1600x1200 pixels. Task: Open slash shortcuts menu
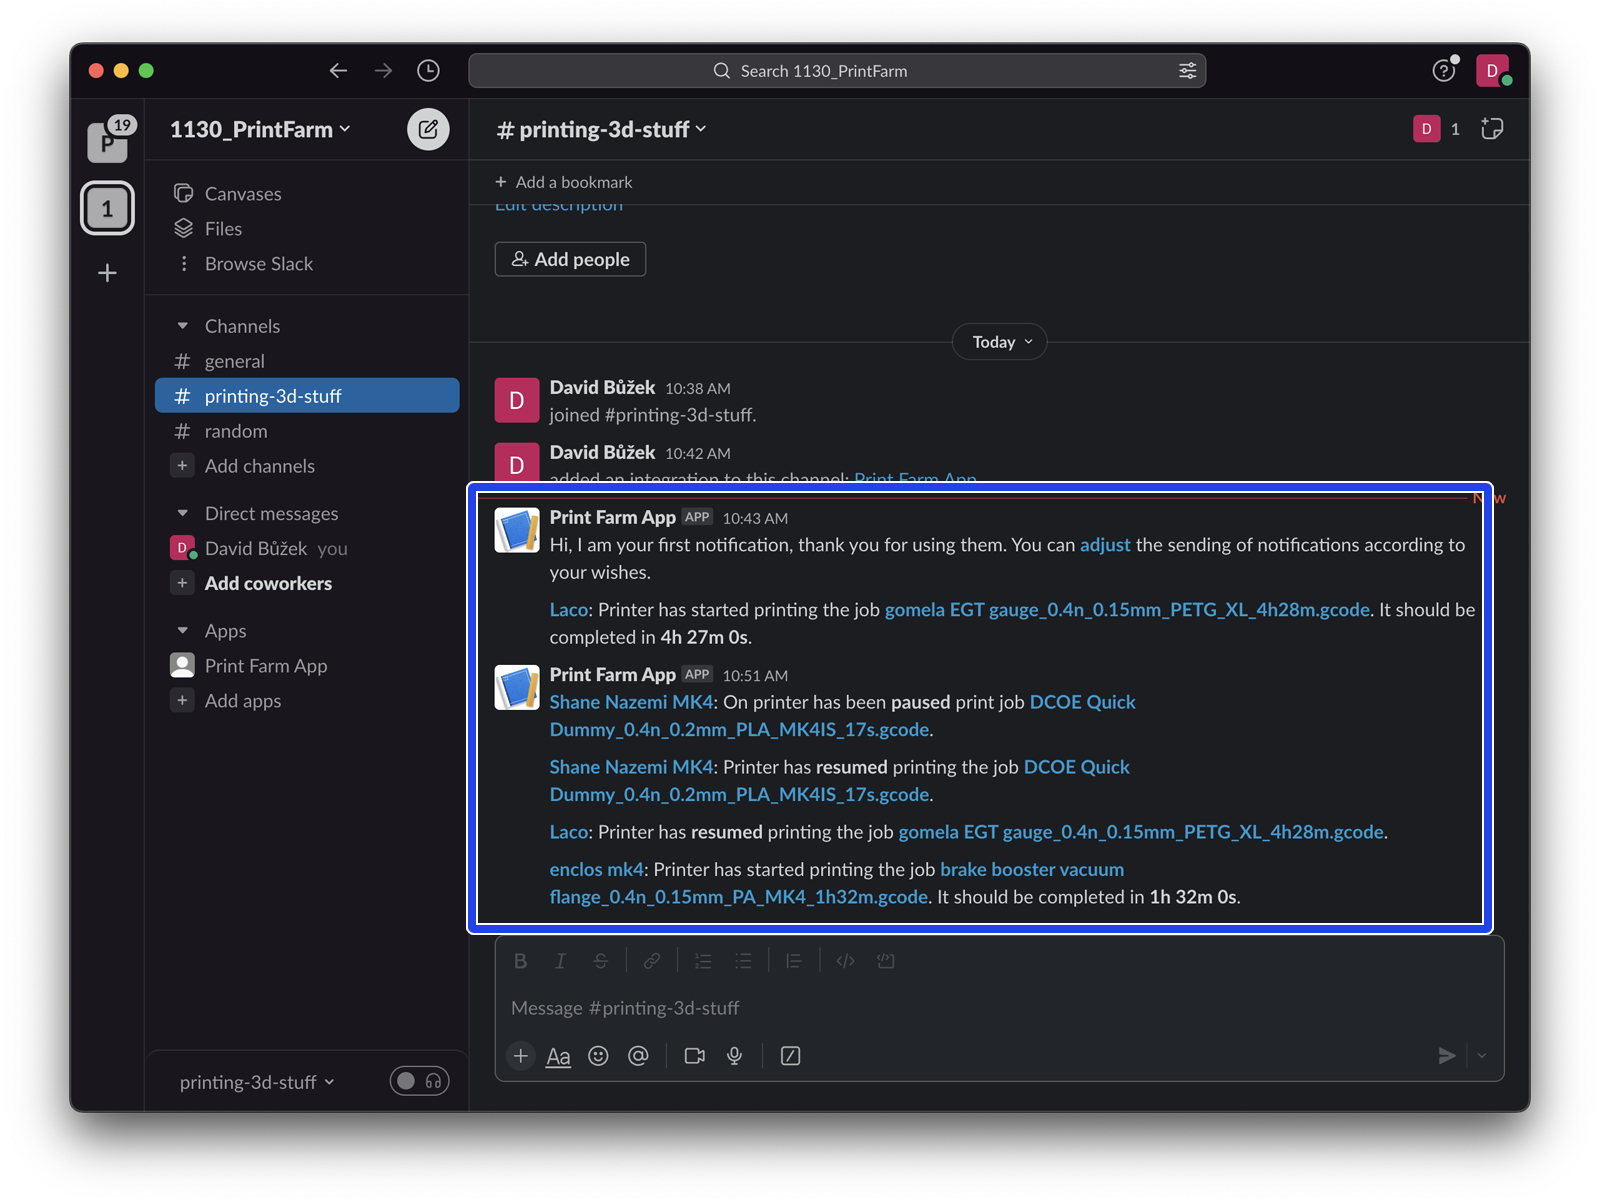tap(790, 1056)
